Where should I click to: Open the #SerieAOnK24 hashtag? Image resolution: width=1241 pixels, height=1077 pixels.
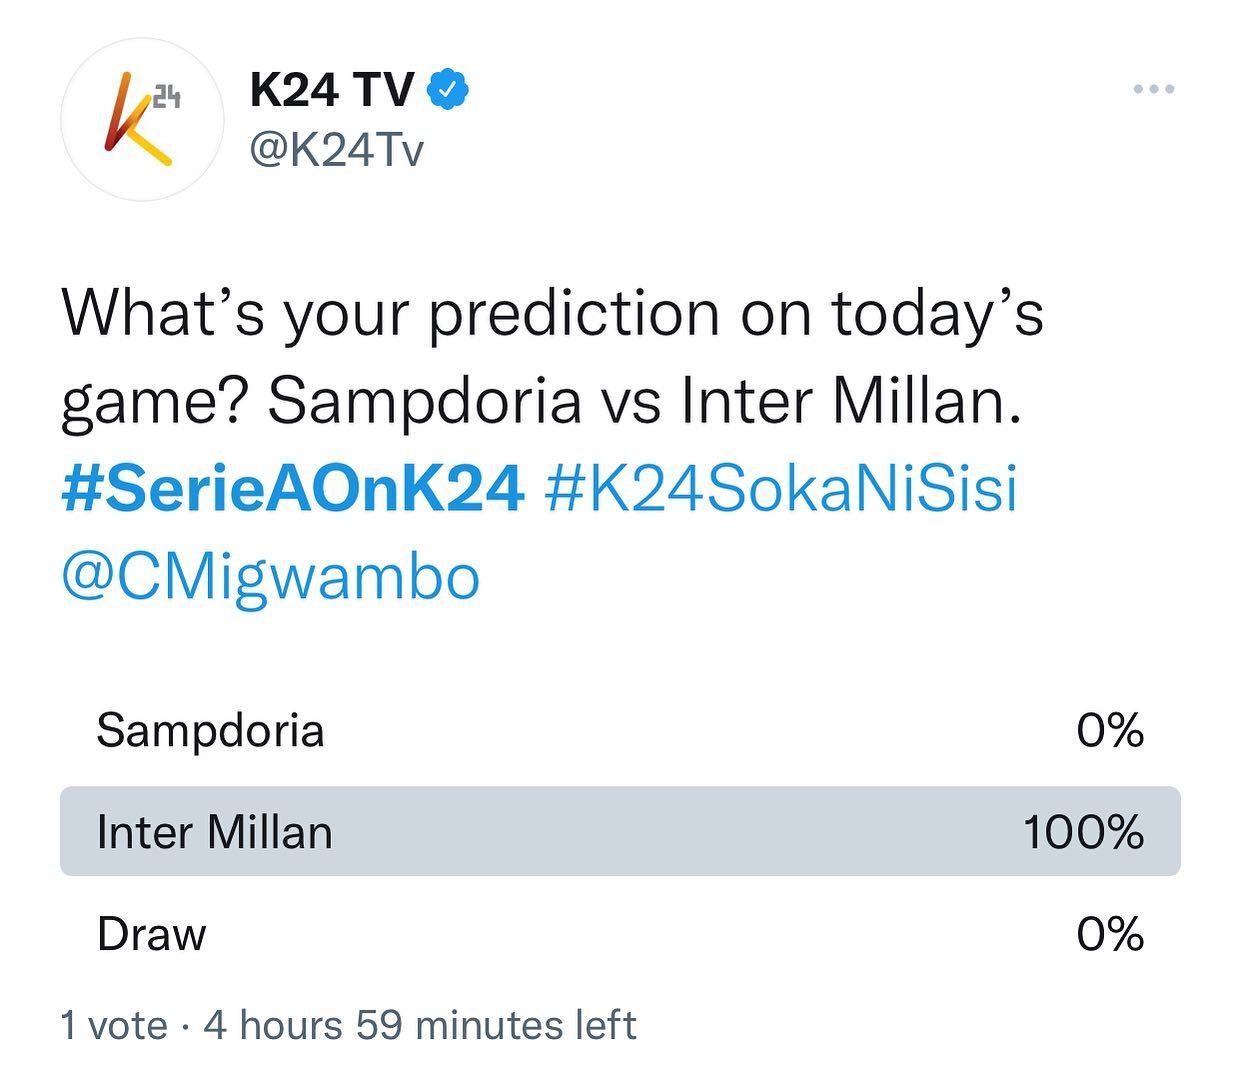293,489
